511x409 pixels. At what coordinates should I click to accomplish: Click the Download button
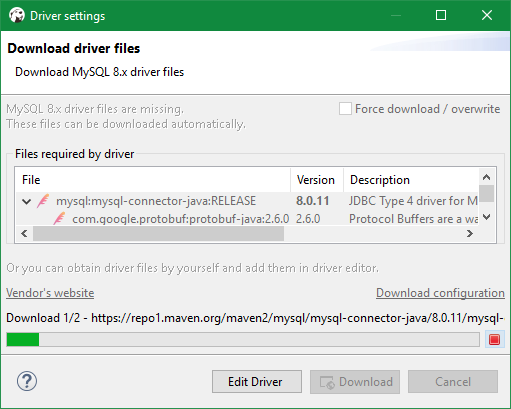[355, 381]
